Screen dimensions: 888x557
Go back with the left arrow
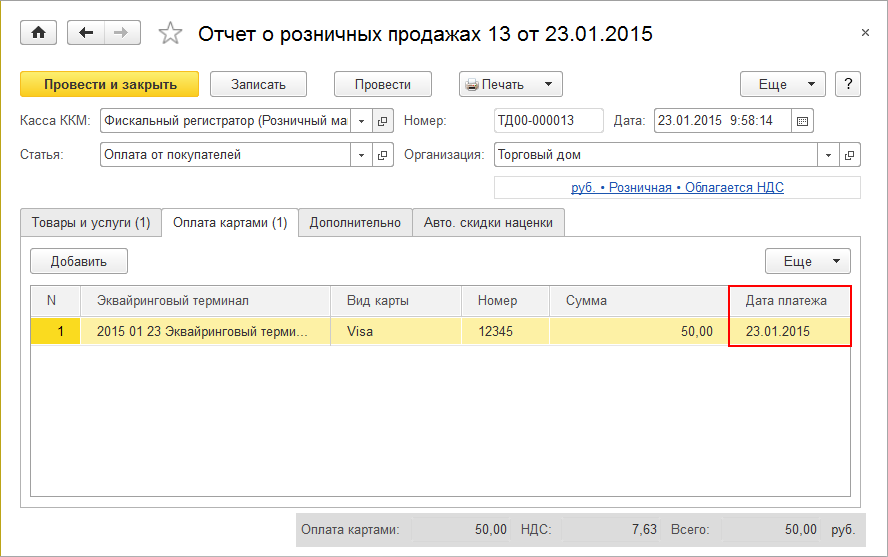tap(86, 33)
